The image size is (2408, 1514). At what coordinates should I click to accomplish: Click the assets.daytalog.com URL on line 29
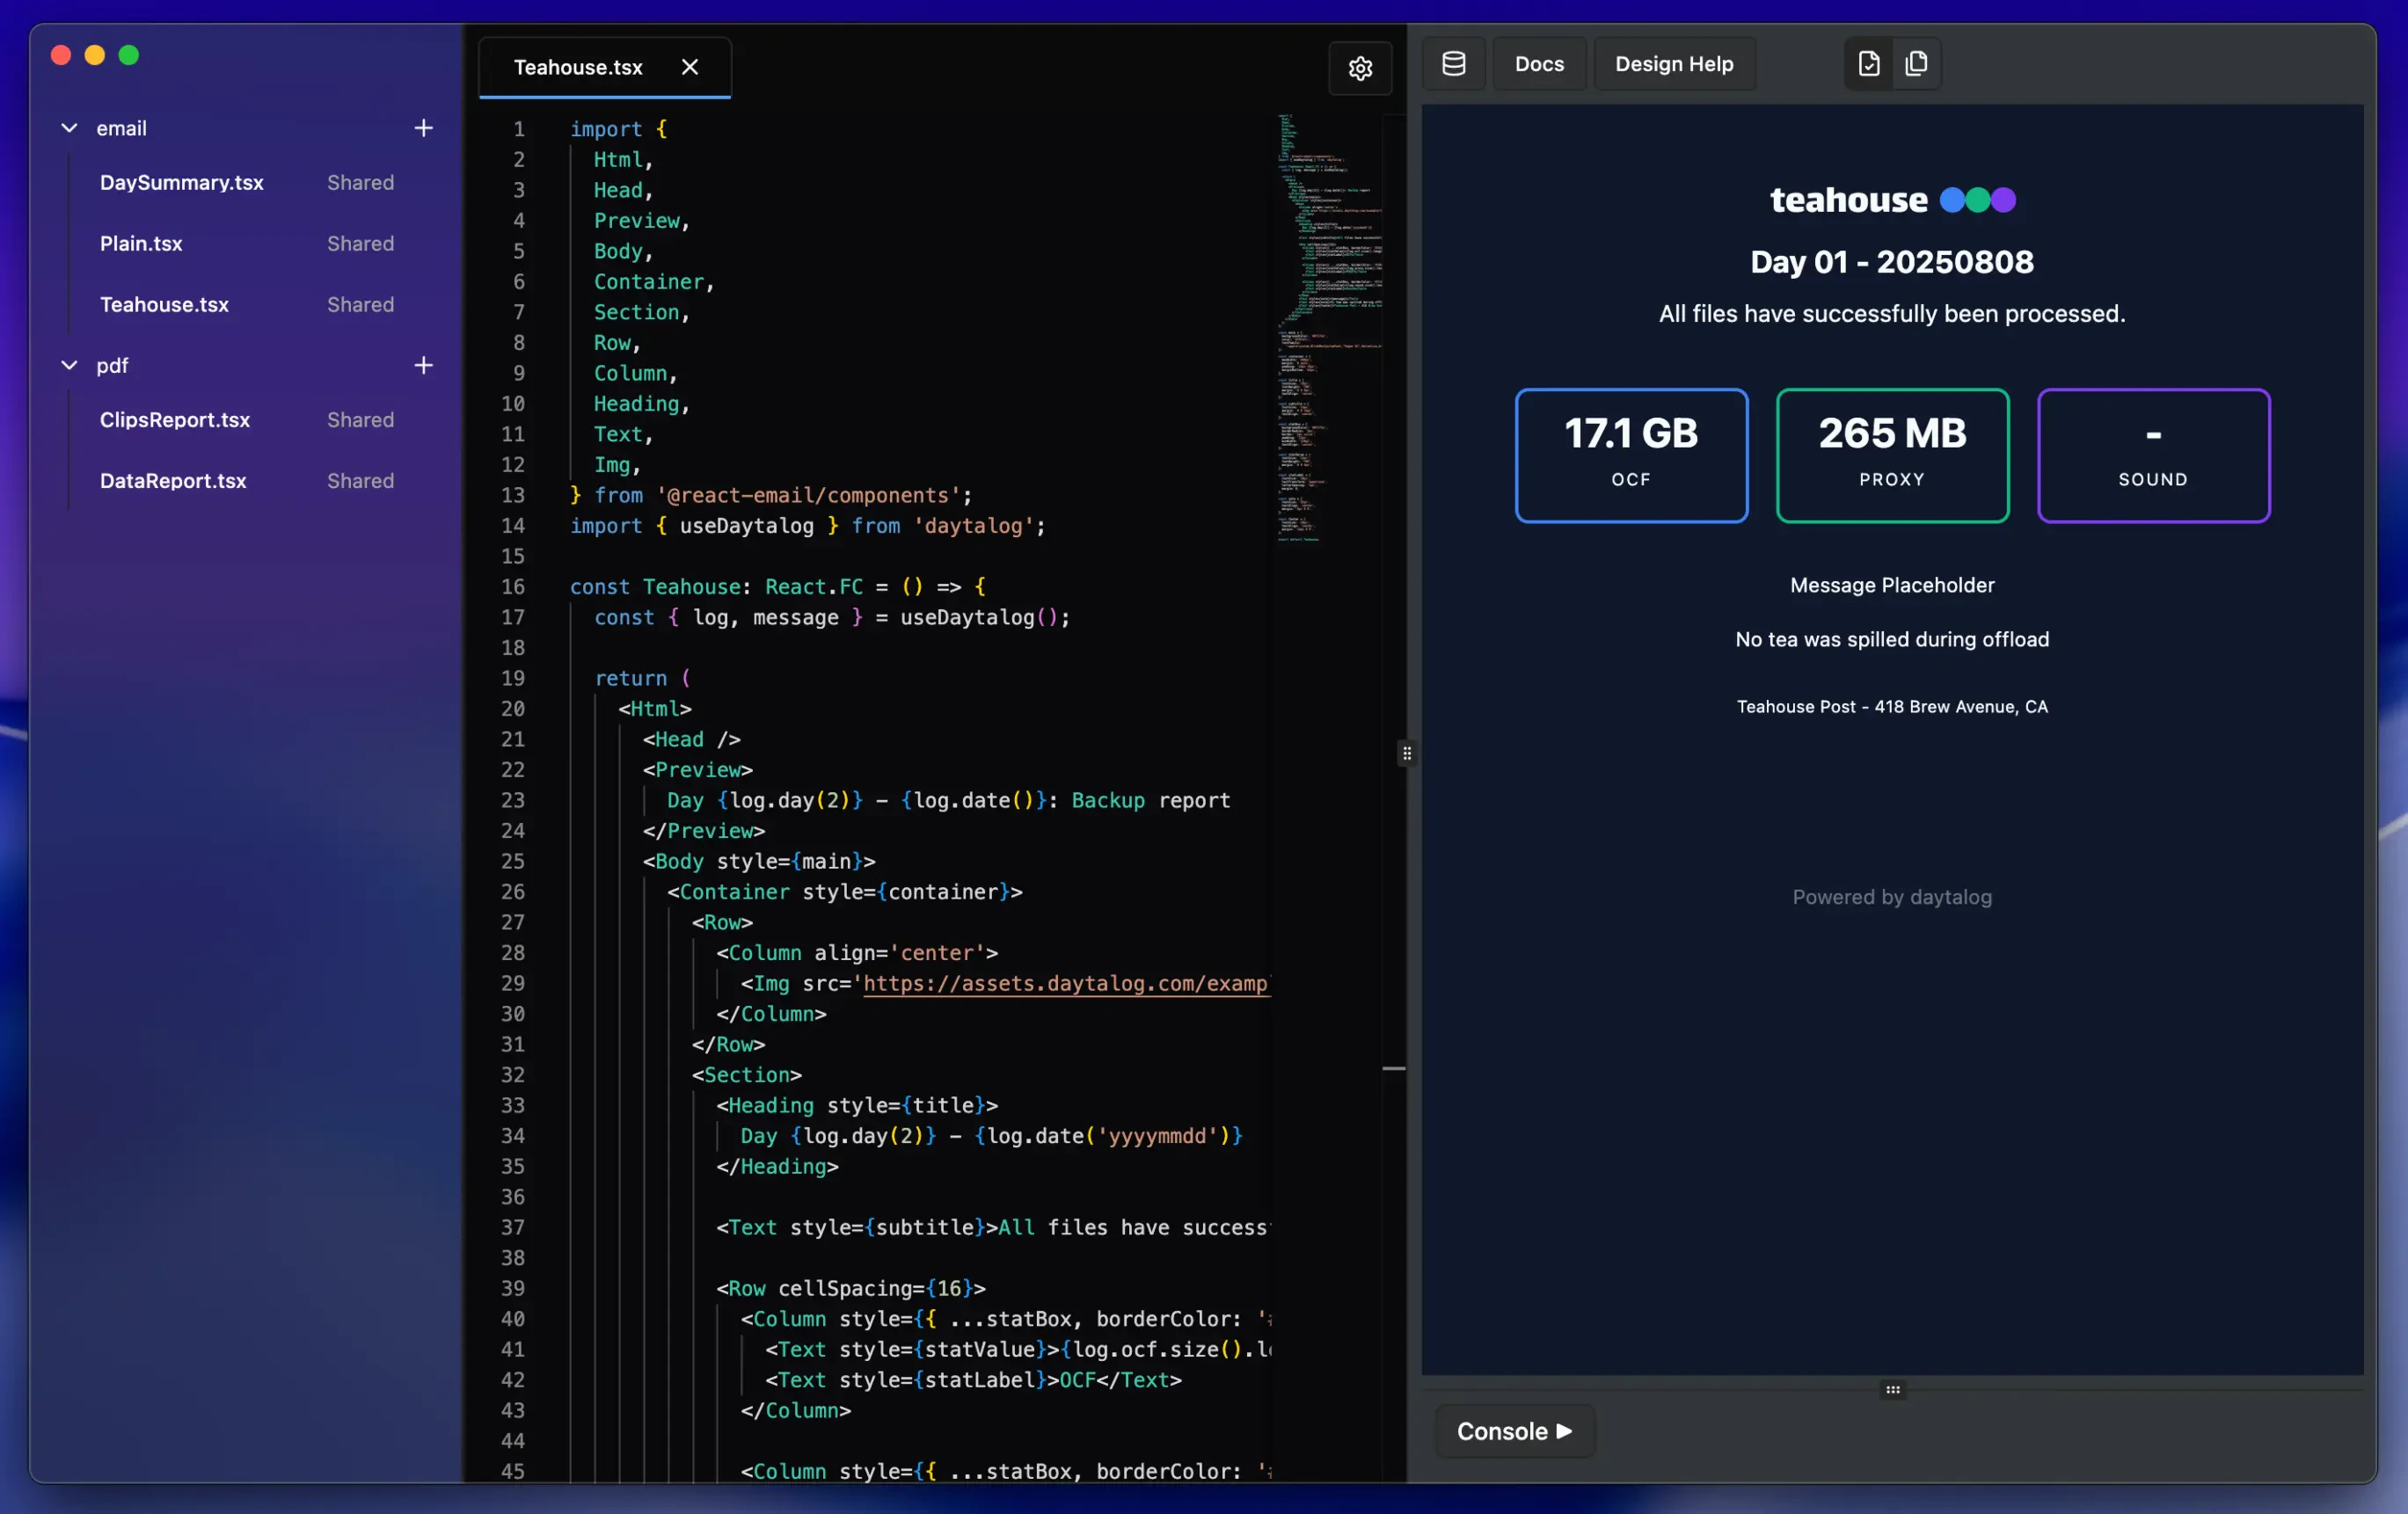pyautogui.click(x=1066, y=983)
